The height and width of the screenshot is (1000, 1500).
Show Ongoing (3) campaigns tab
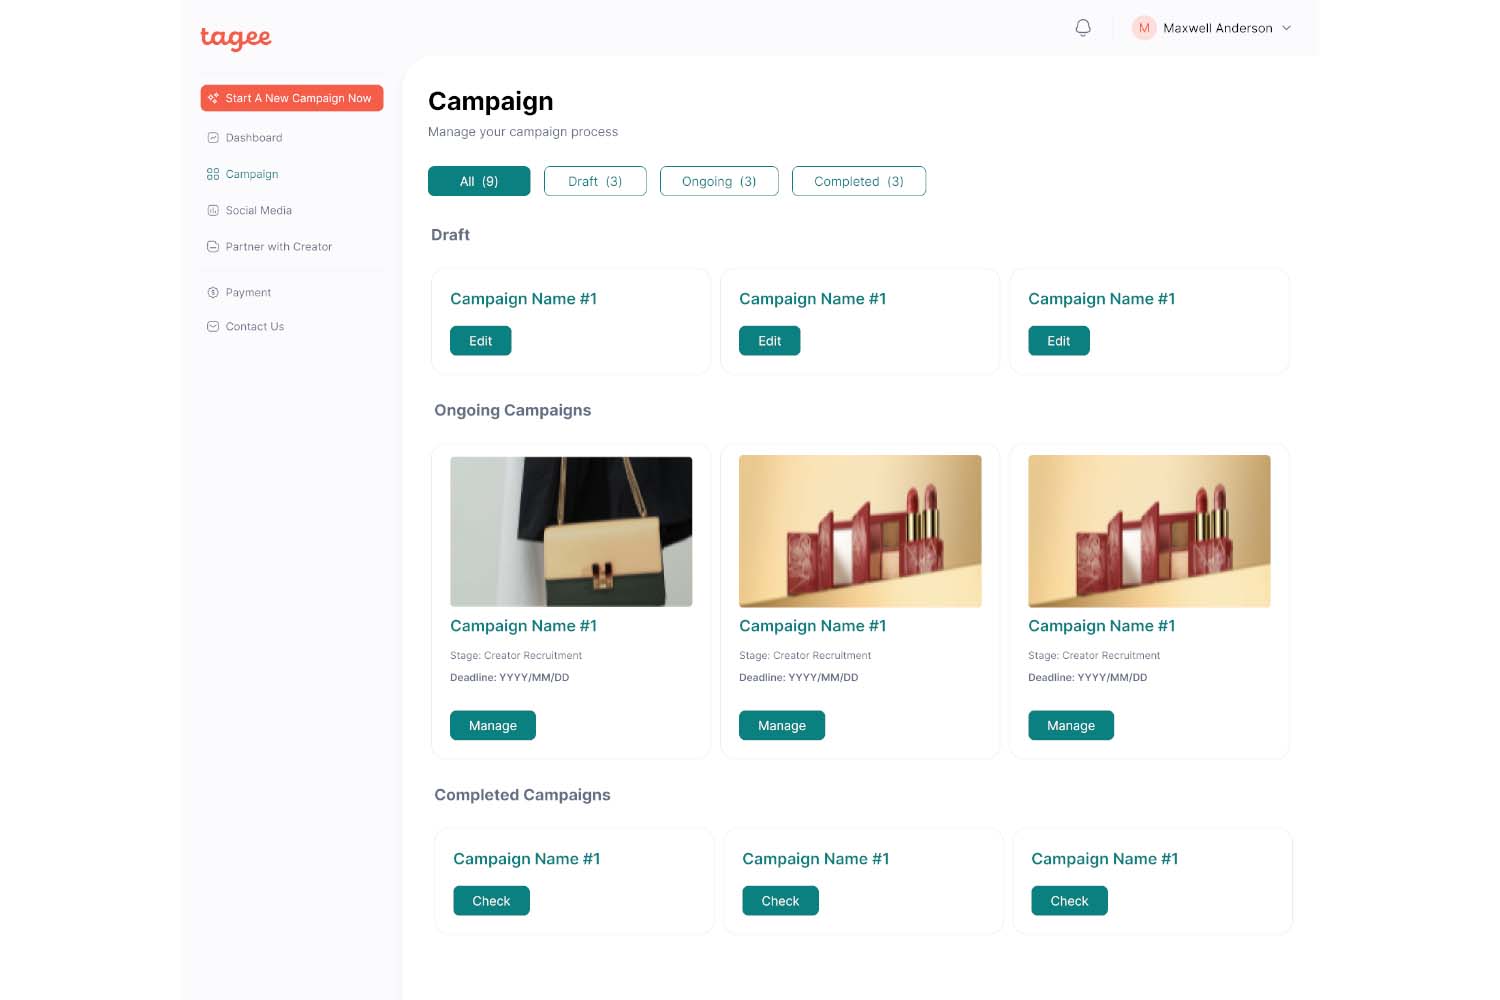[x=719, y=181]
